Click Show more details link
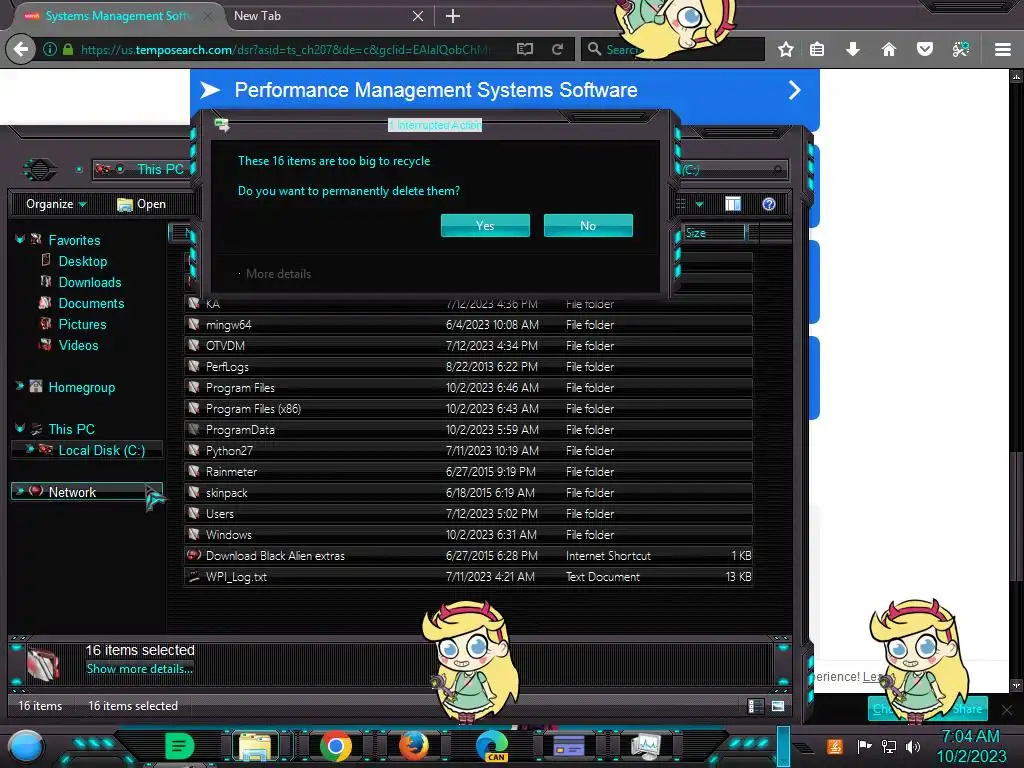The height and width of the screenshot is (768, 1024). pyautogui.click(x=140, y=669)
